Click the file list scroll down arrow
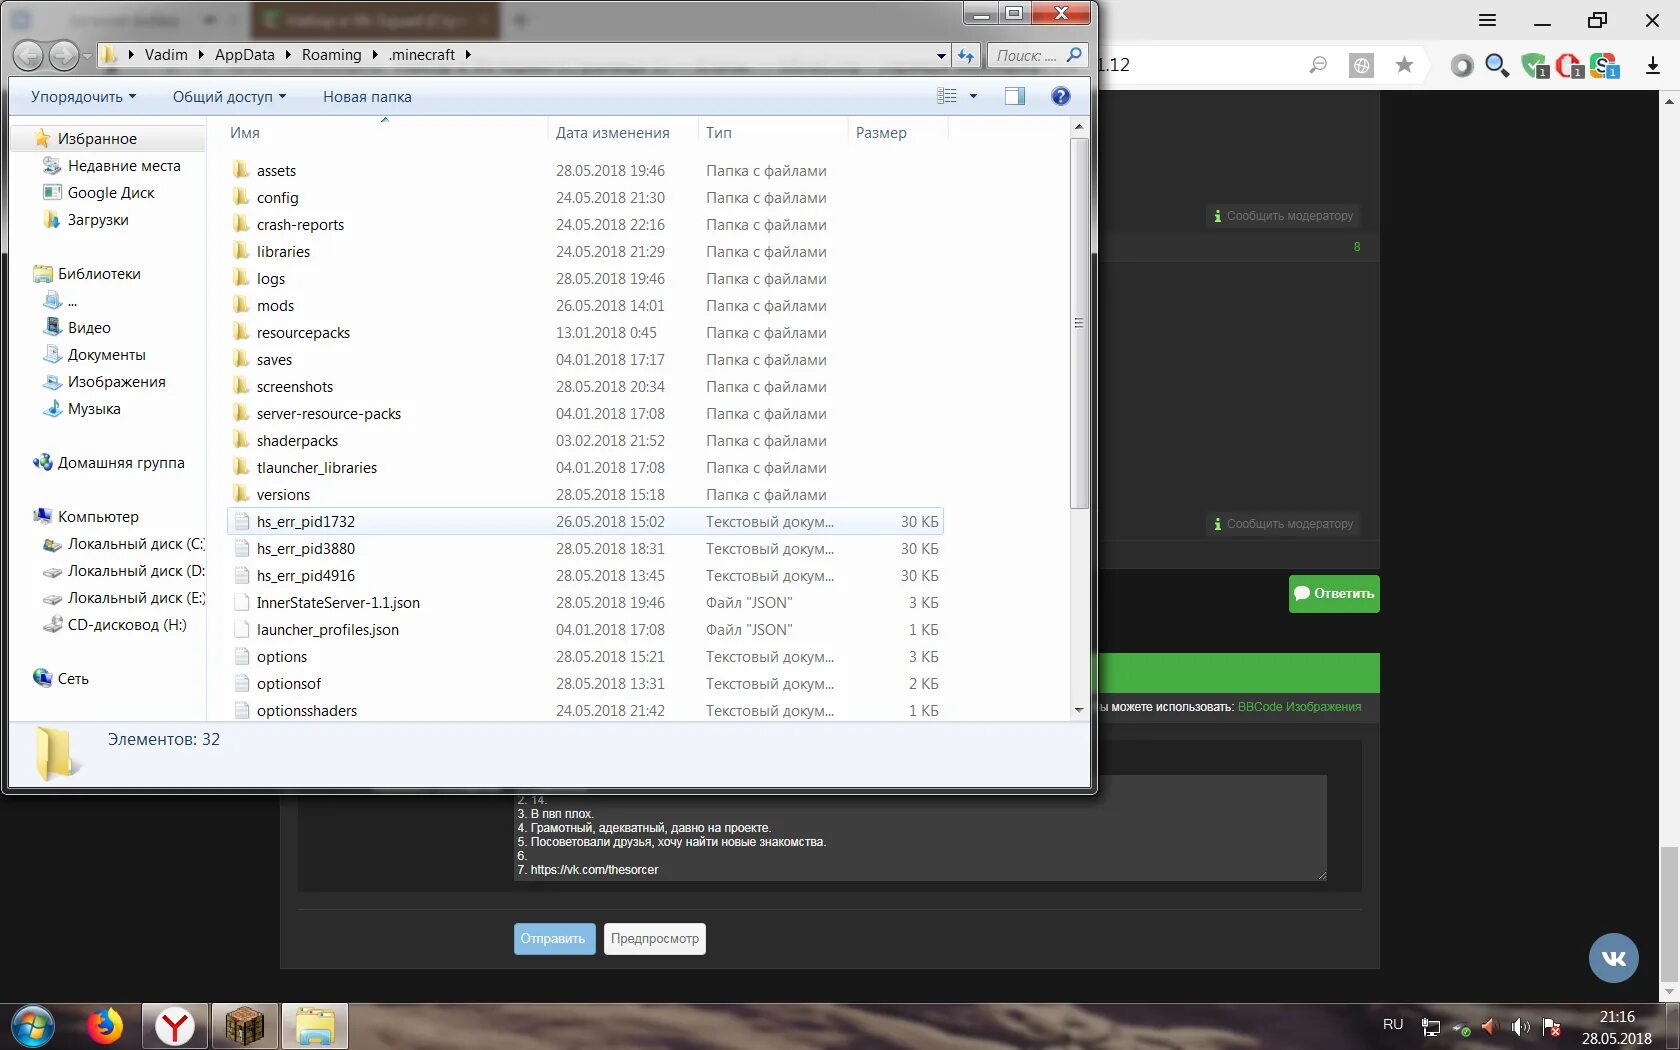Screen dimensions: 1680x1050 (x=1079, y=710)
